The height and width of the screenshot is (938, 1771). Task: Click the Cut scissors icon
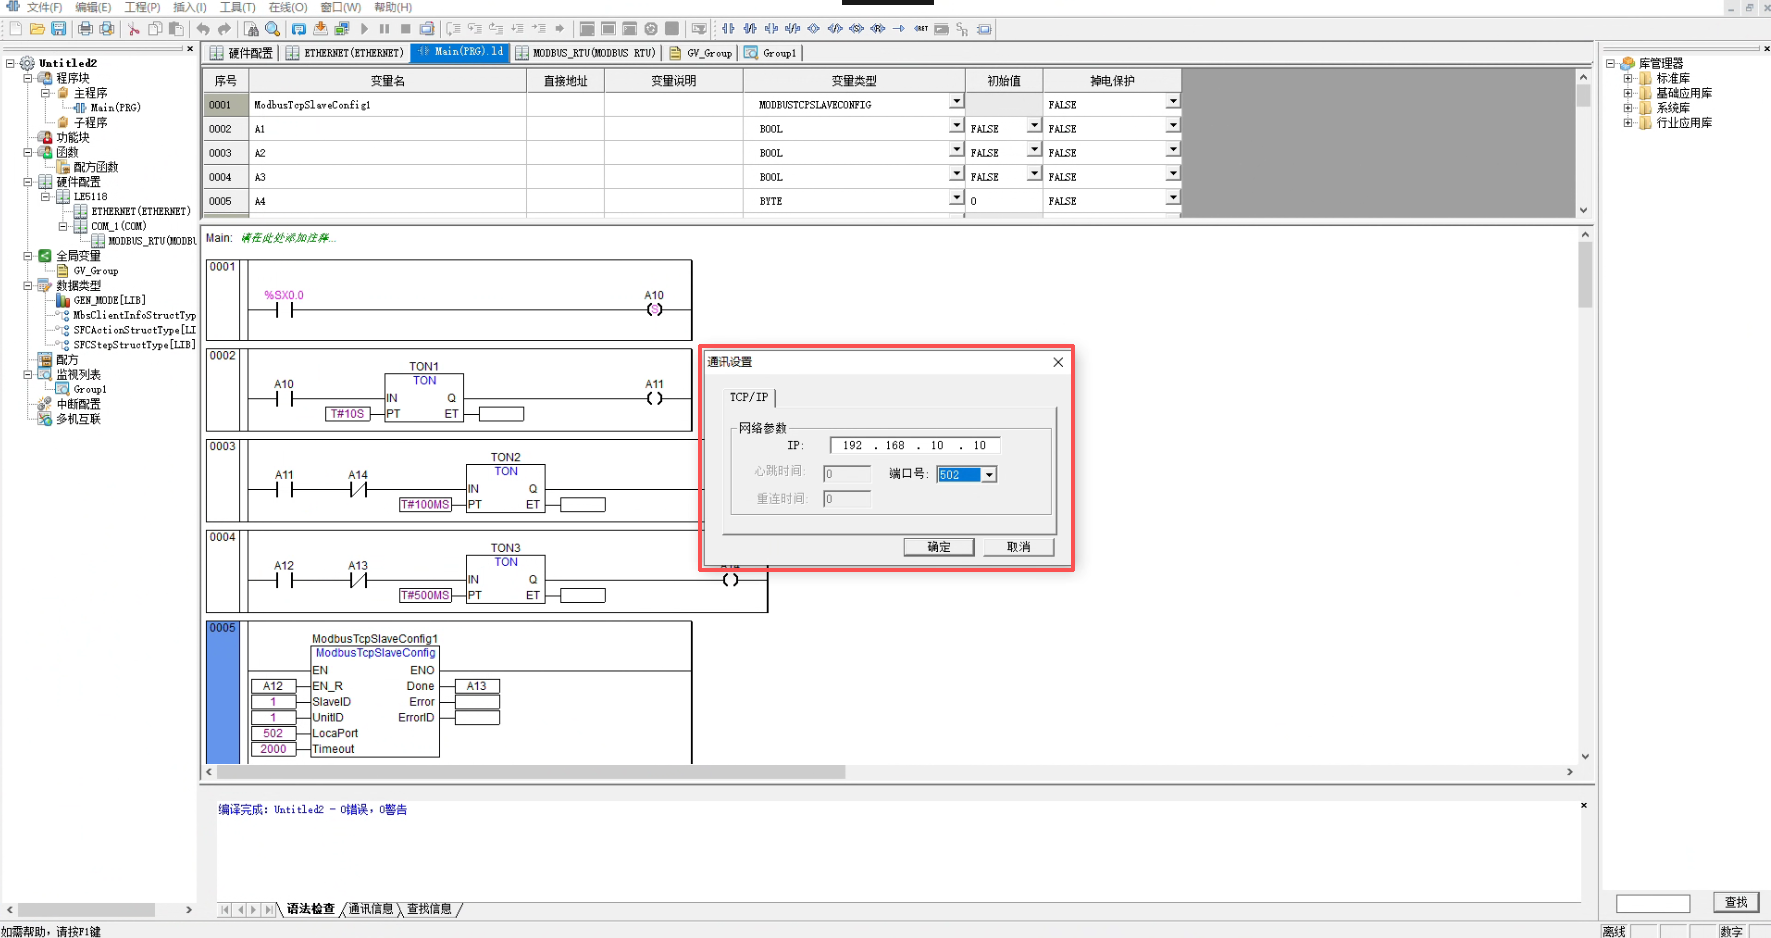(133, 29)
